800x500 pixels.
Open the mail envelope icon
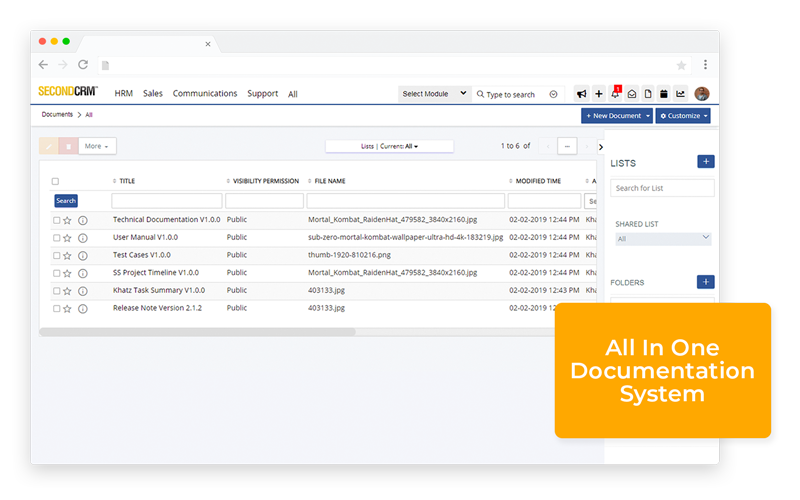(632, 94)
